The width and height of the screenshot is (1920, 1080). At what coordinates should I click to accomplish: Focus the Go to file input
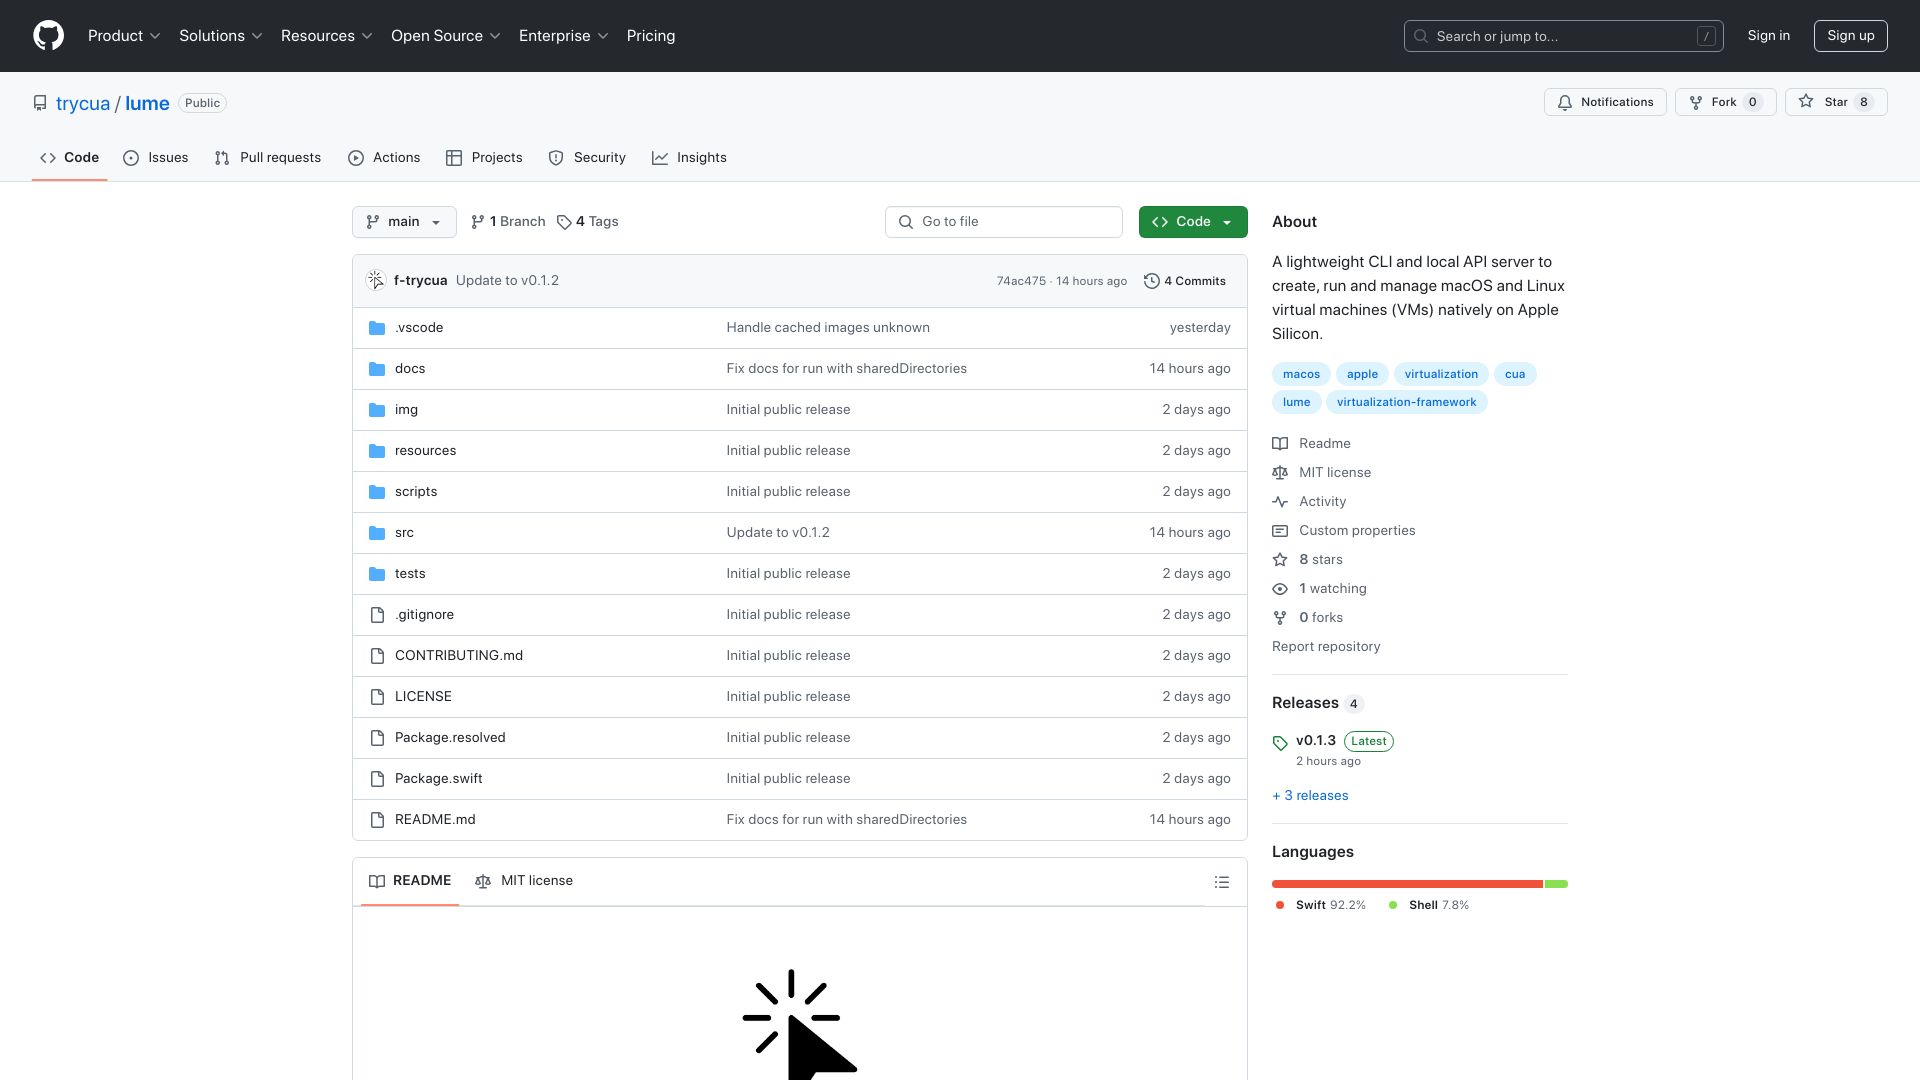[1003, 222]
